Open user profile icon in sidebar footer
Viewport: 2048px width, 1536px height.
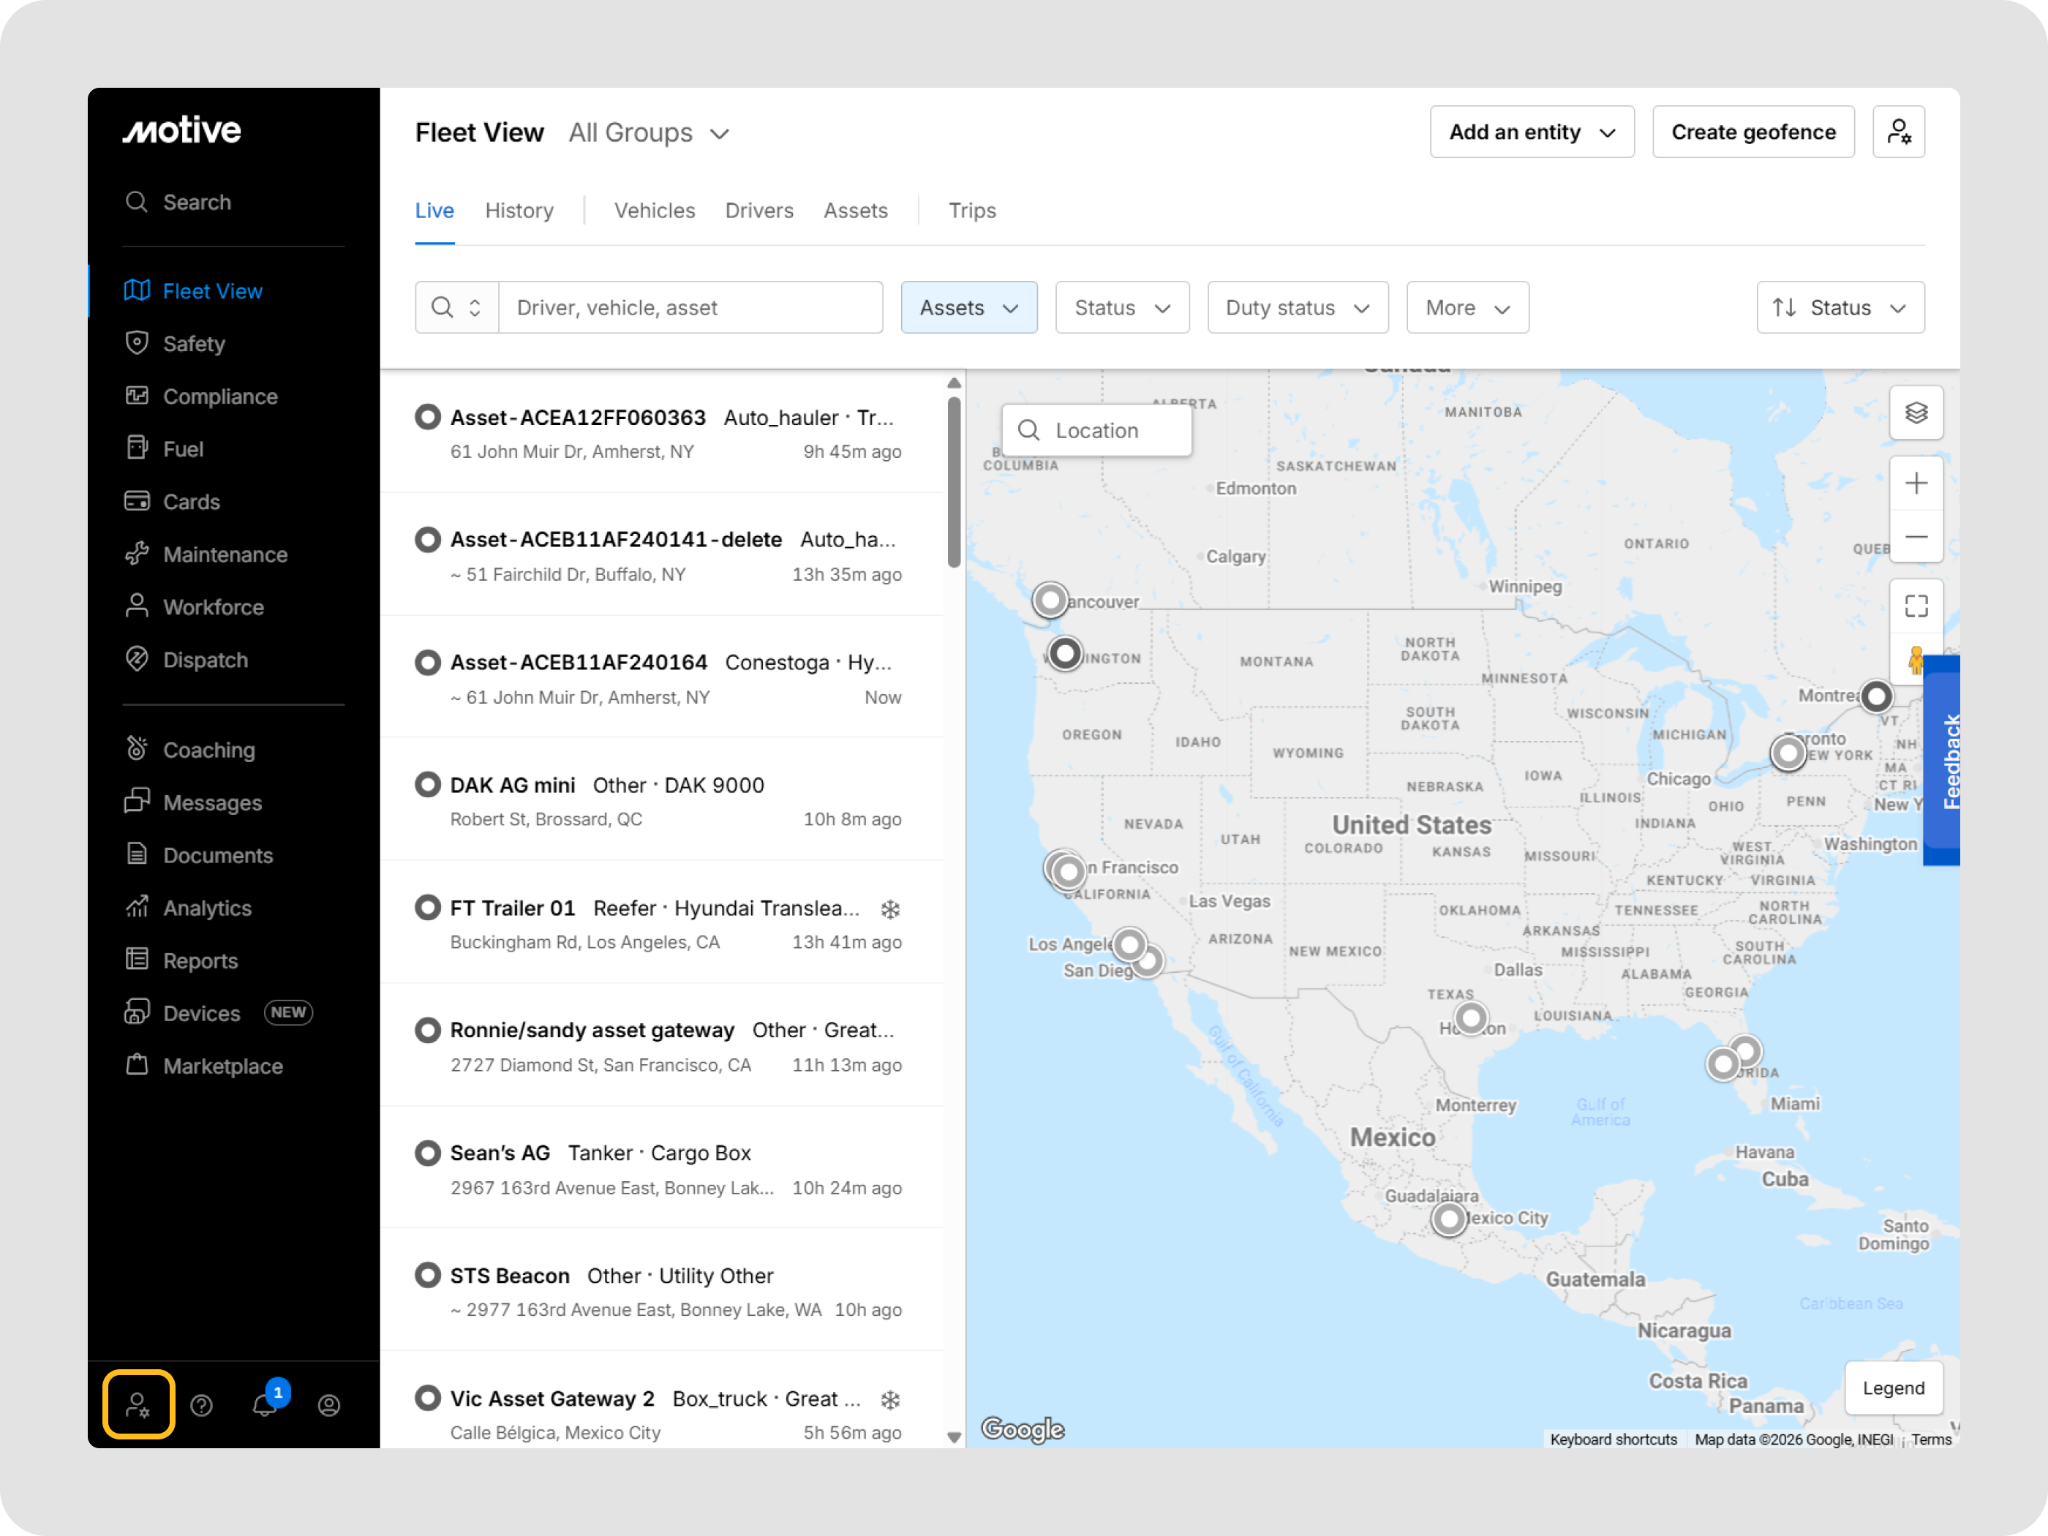point(329,1405)
